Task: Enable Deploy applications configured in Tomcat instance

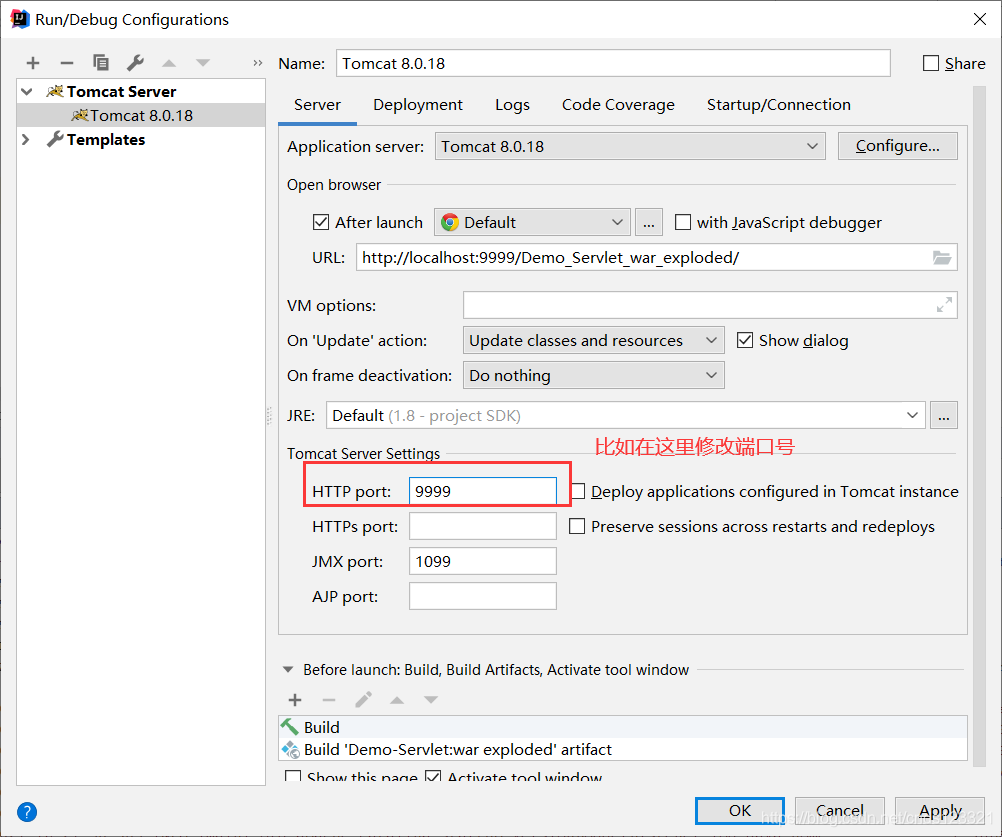Action: [x=578, y=491]
